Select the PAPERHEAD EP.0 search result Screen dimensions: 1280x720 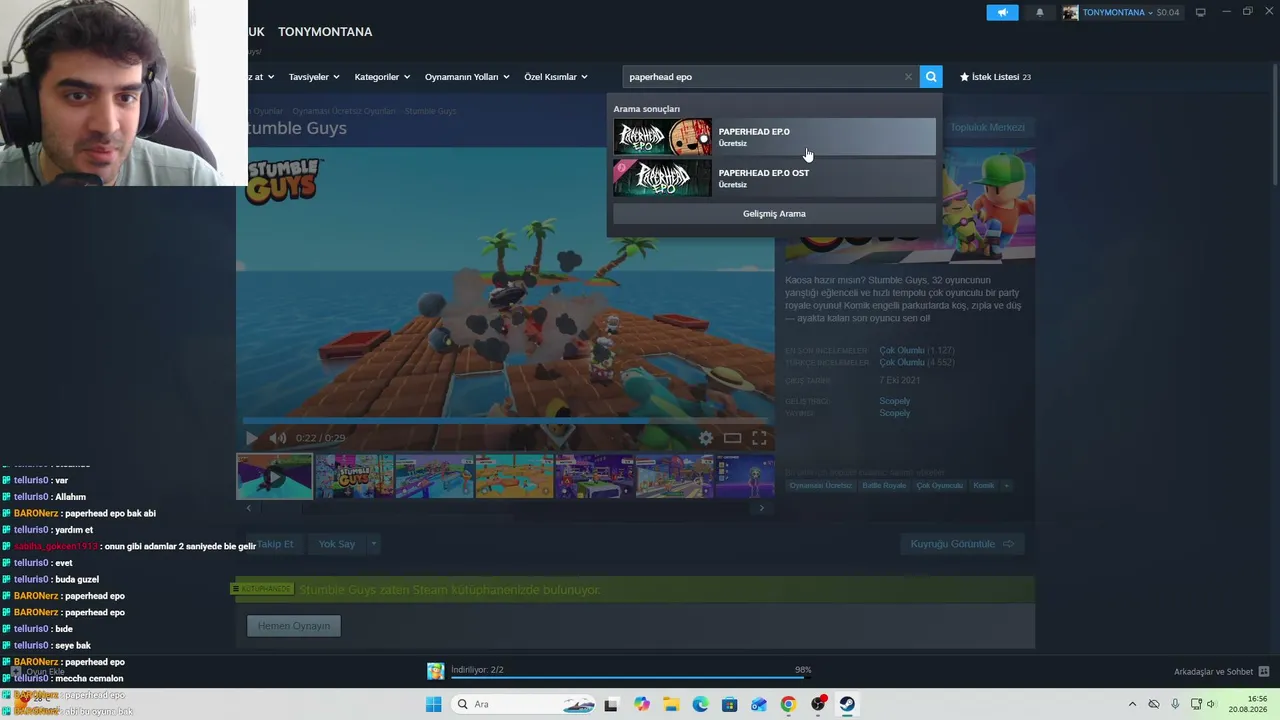click(x=774, y=137)
